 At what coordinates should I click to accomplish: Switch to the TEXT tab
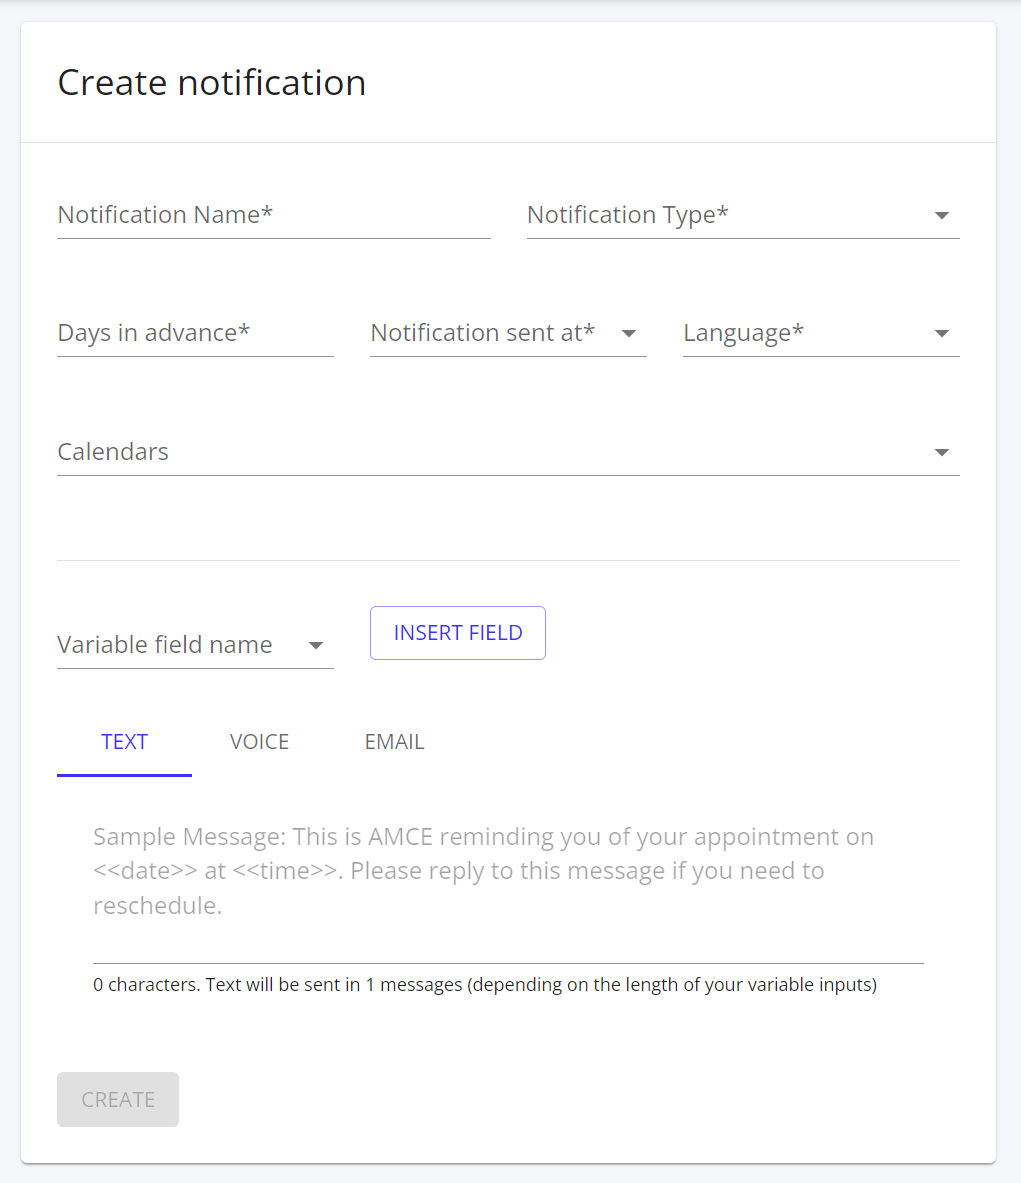pos(125,742)
